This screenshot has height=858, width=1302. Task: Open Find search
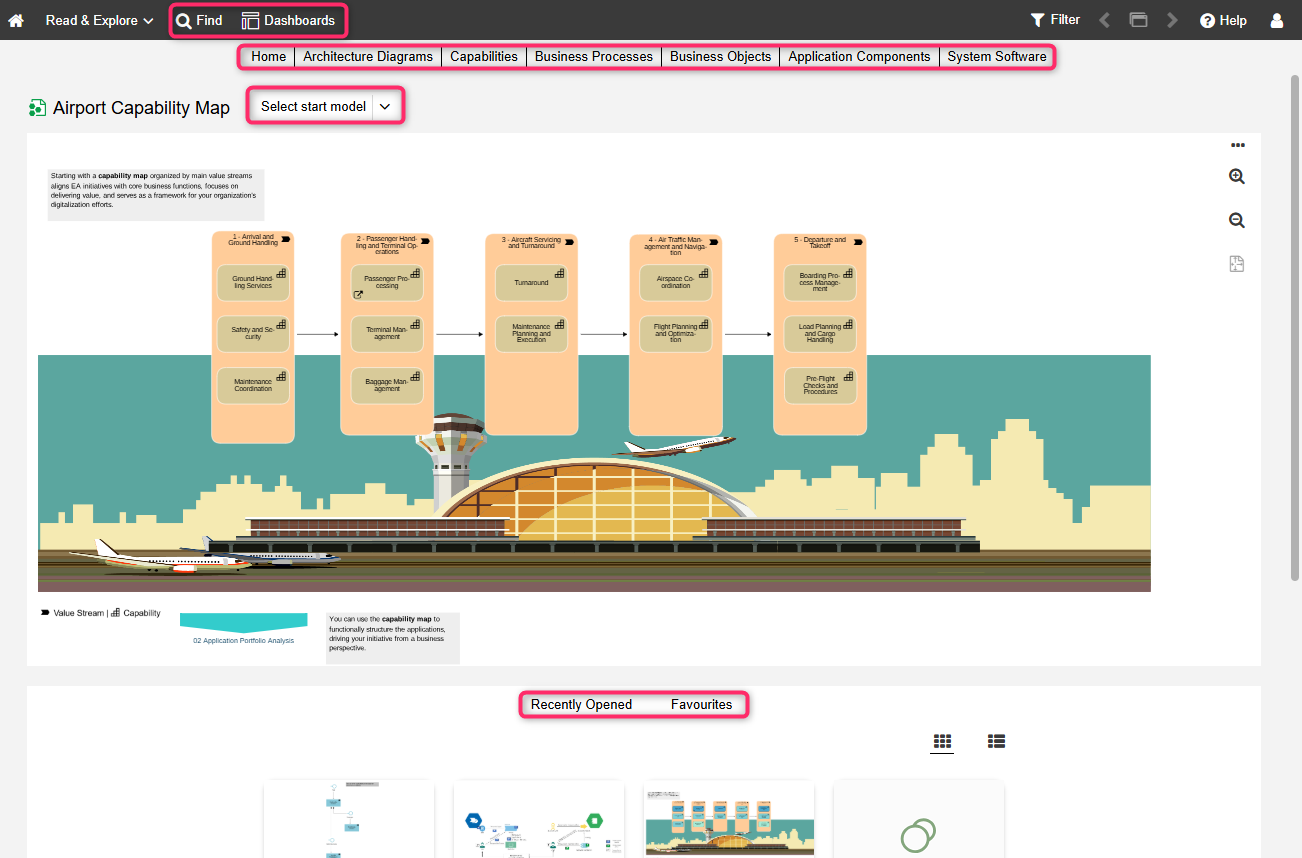click(200, 20)
